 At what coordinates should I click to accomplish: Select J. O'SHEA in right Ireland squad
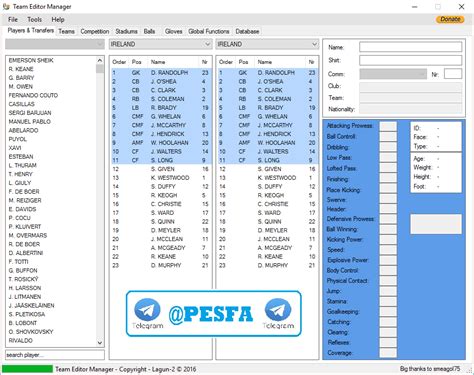(267, 81)
